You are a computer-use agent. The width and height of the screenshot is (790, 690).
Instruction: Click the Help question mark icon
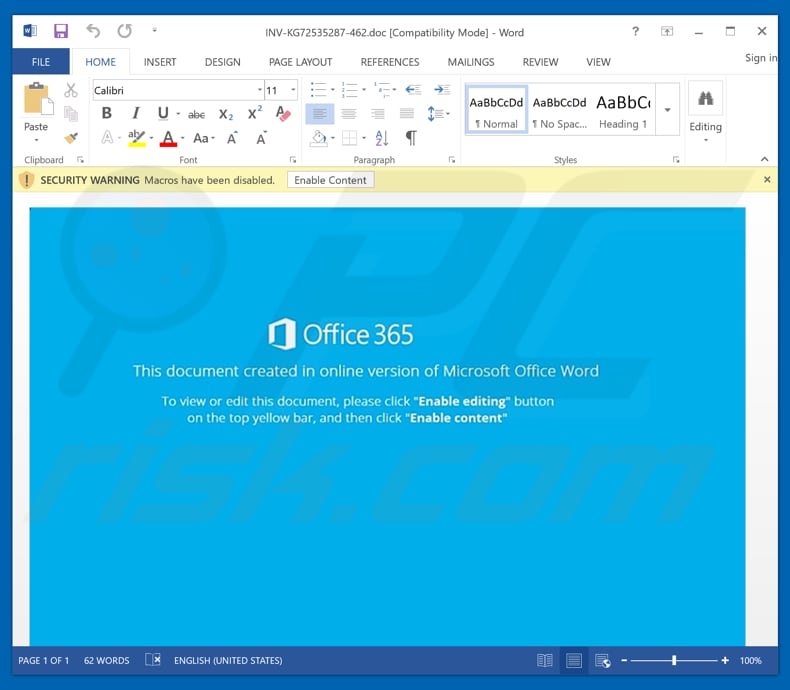pos(635,31)
